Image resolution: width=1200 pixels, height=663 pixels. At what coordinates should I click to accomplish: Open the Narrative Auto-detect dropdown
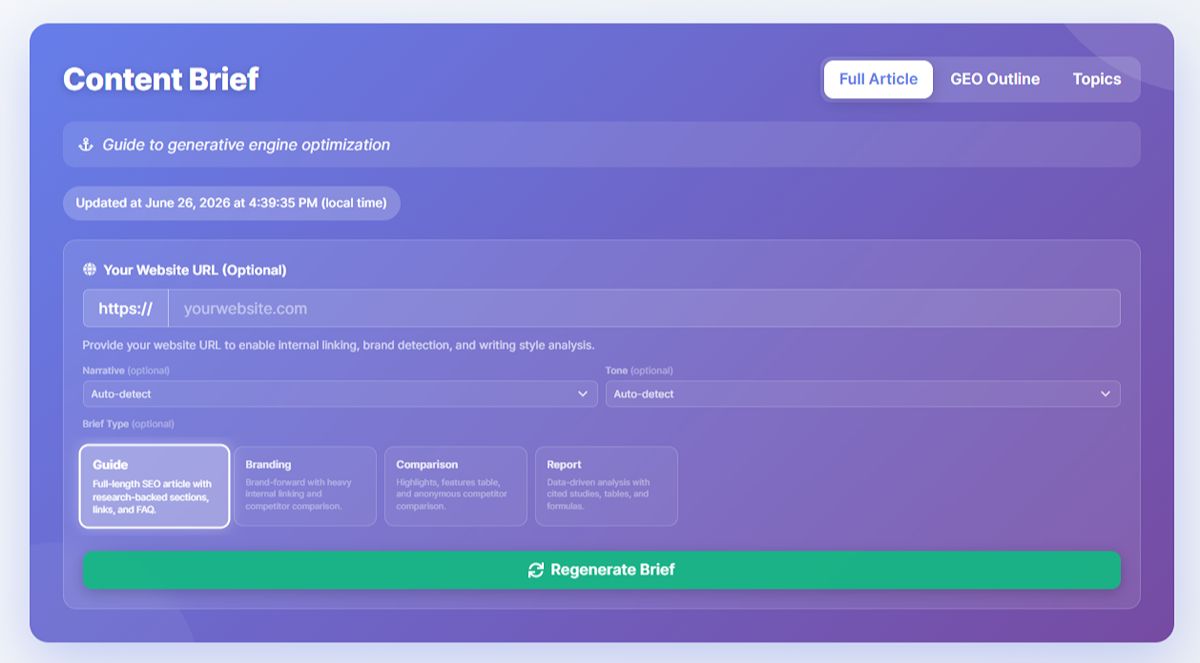click(x=340, y=394)
